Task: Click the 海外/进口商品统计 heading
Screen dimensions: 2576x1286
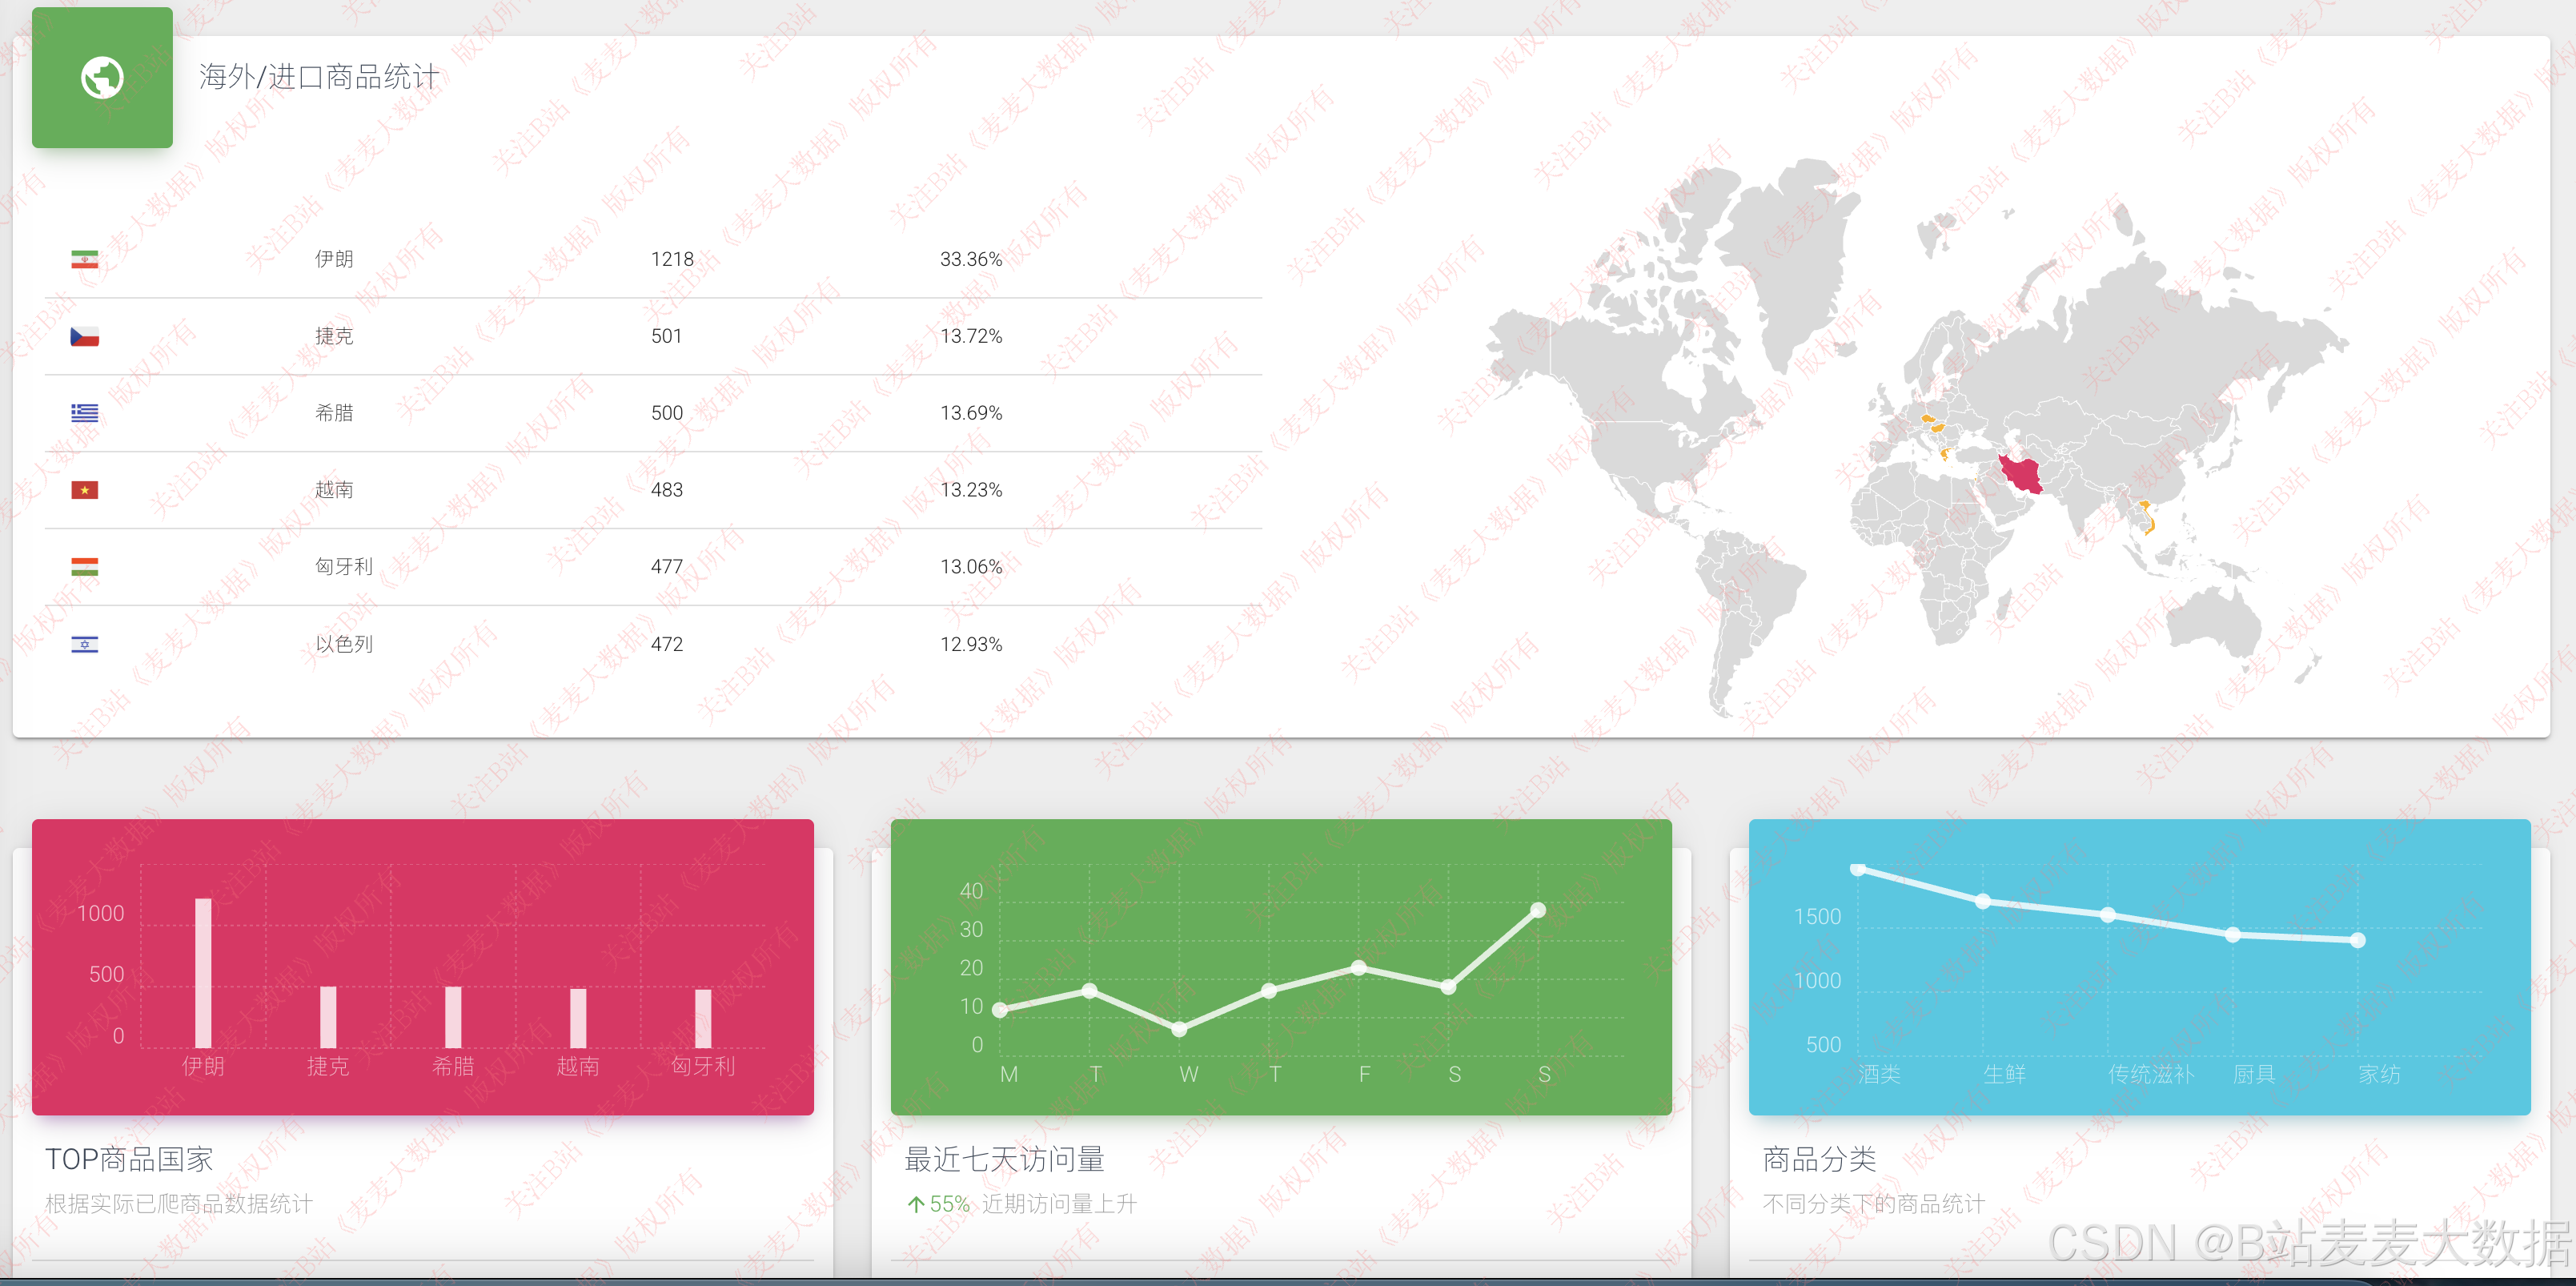Action: (x=319, y=77)
